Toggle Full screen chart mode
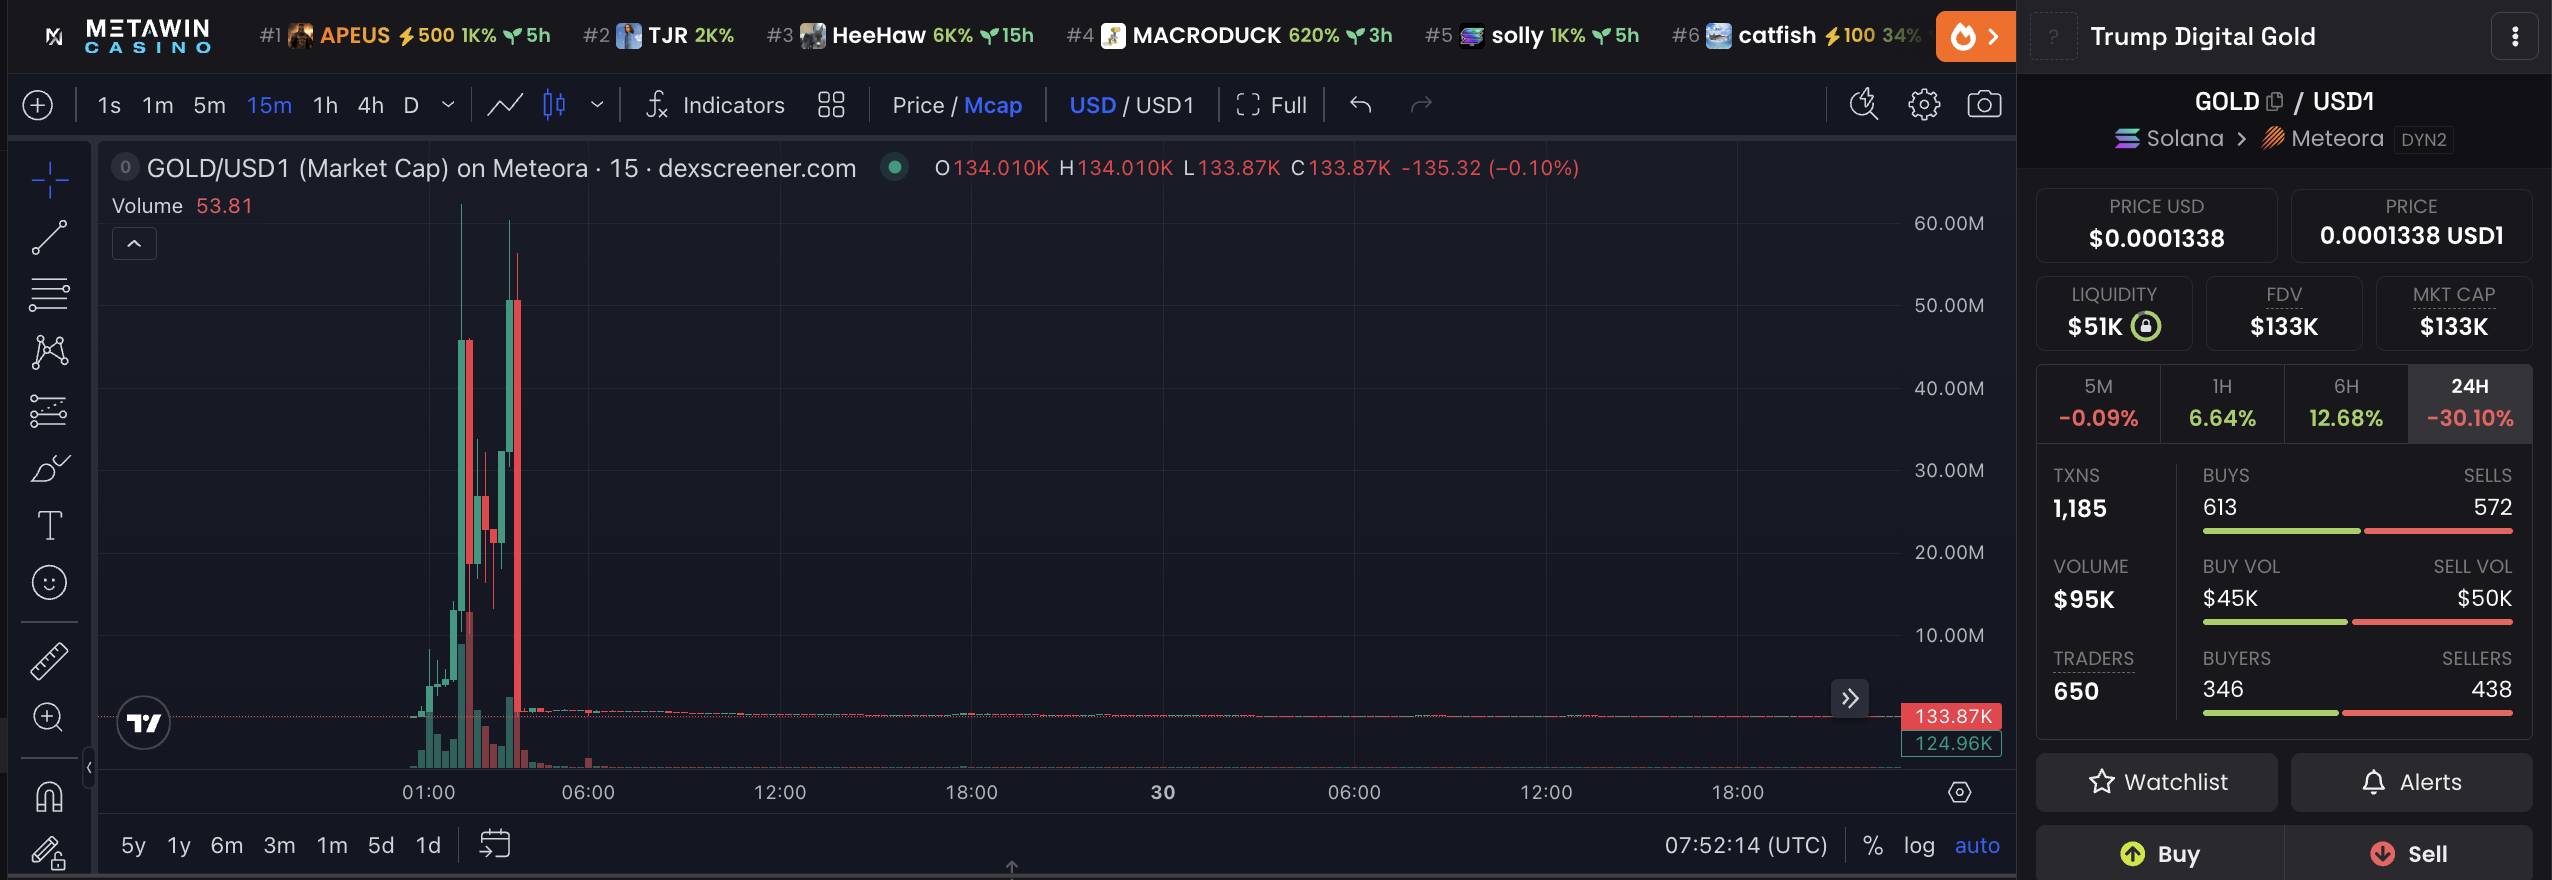This screenshot has height=880, width=2552. (1271, 105)
